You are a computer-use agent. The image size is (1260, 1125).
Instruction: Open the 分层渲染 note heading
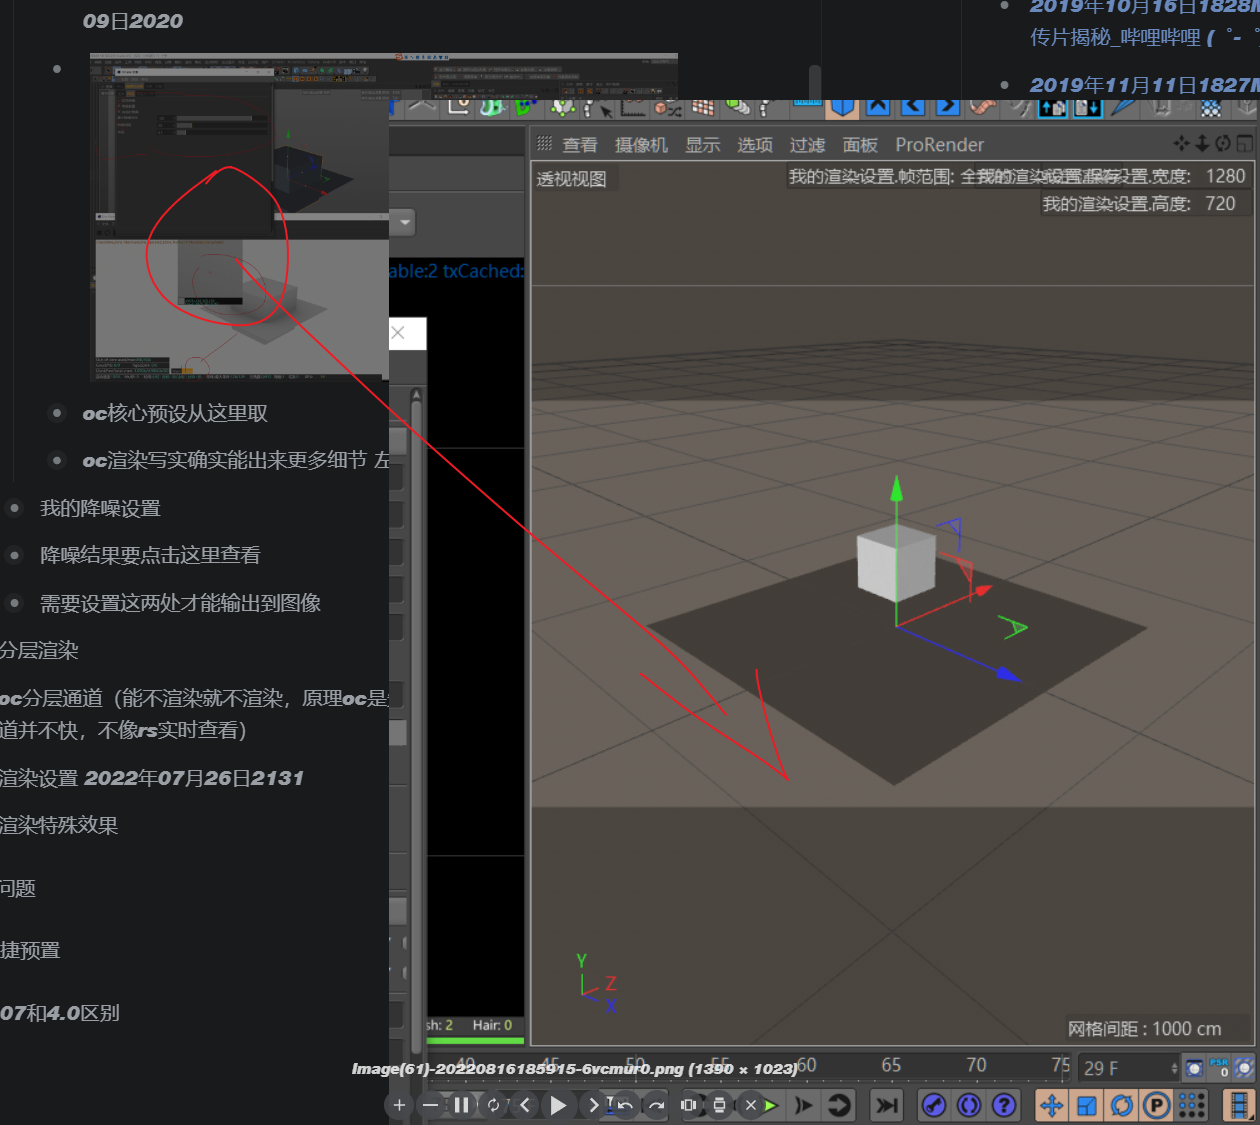[x=39, y=650]
